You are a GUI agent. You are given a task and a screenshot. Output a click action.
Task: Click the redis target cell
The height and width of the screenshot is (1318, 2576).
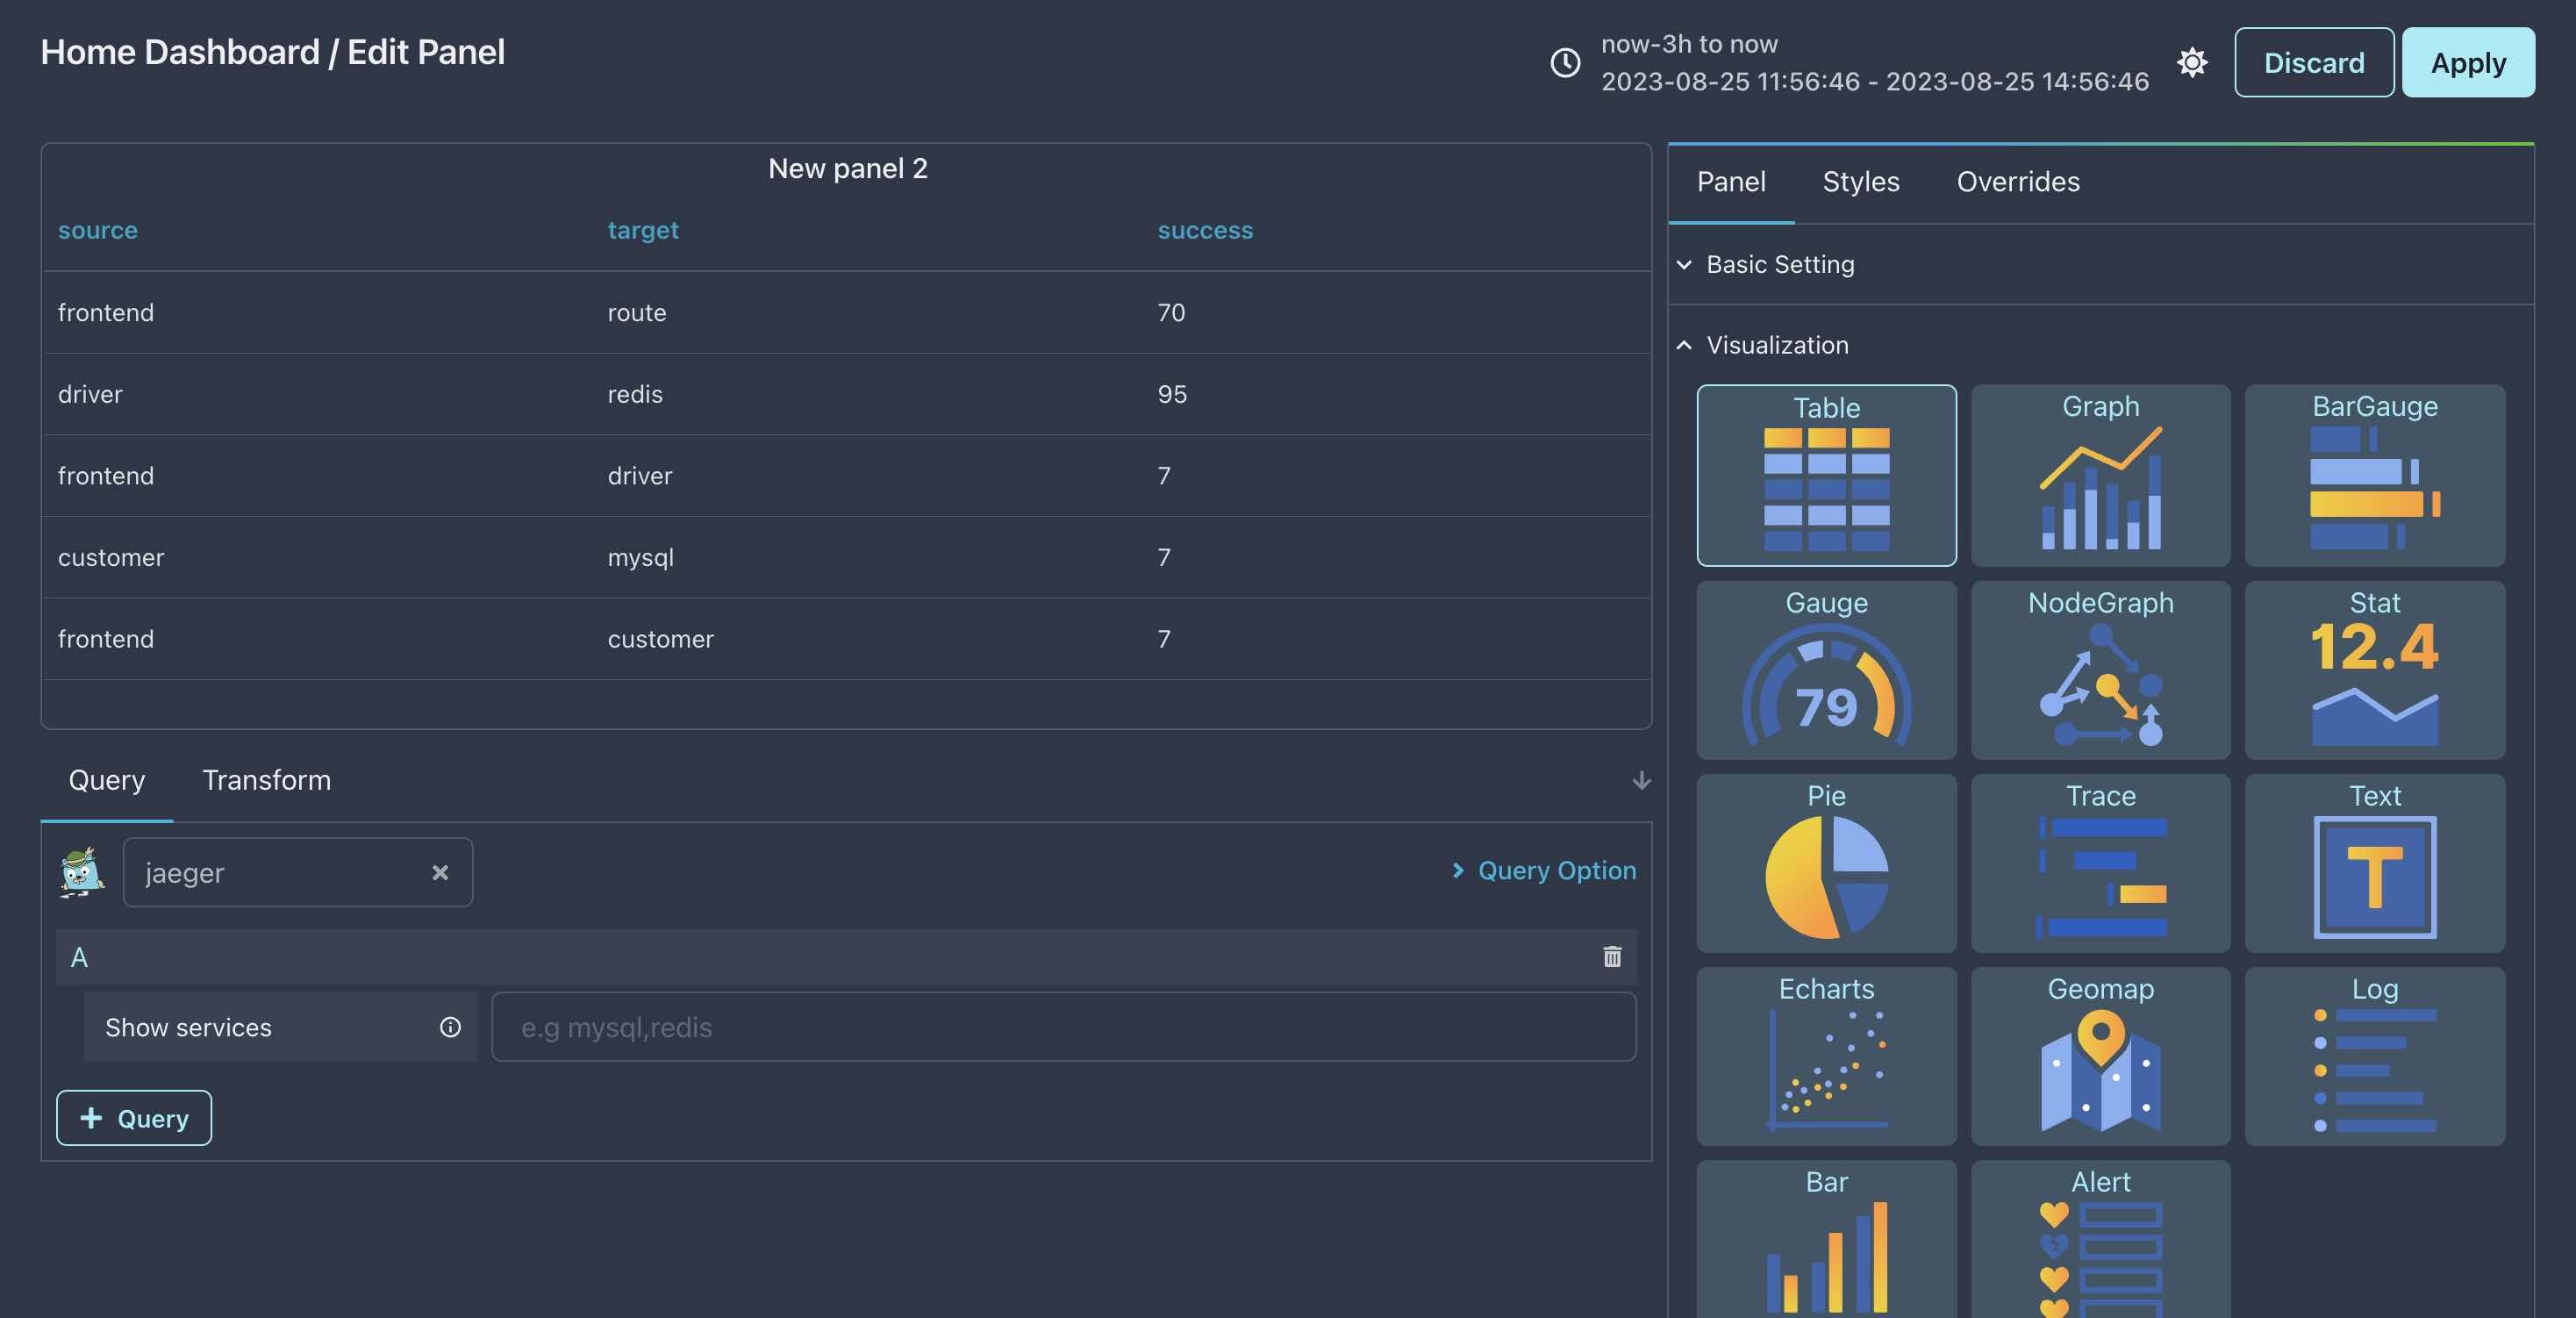(635, 394)
